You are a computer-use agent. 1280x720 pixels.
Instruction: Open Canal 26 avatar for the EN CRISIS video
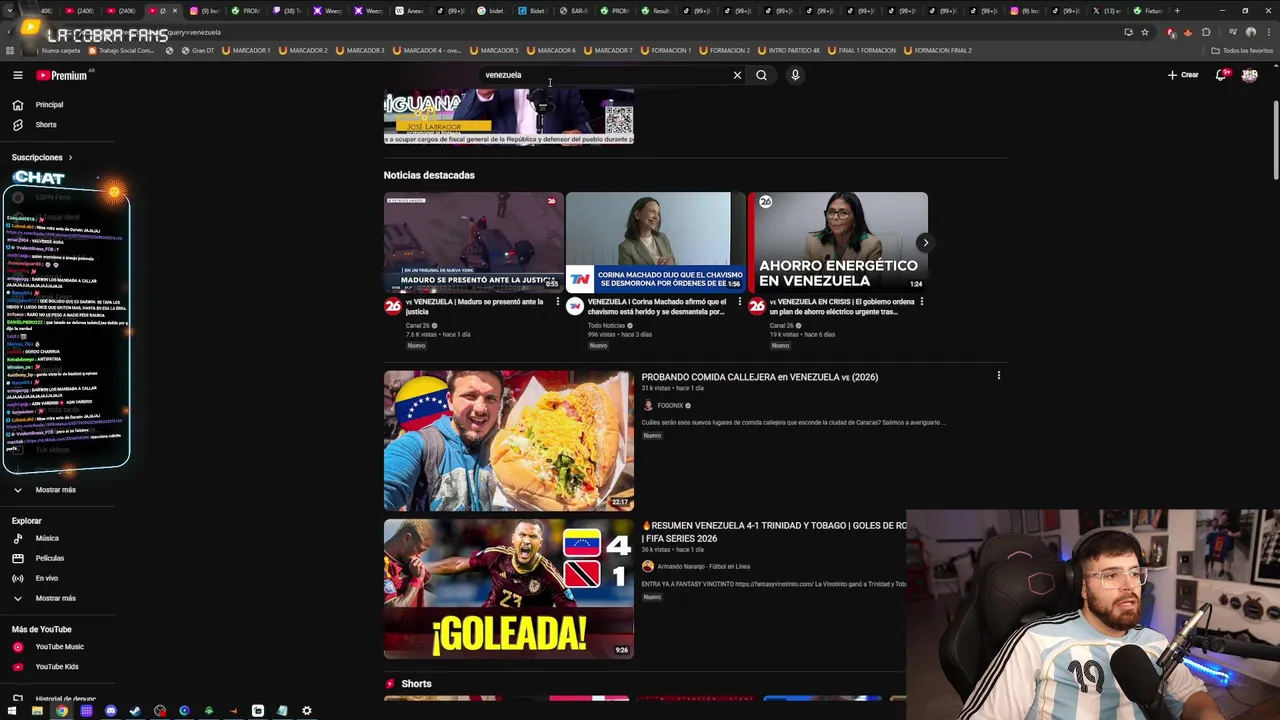tap(757, 306)
